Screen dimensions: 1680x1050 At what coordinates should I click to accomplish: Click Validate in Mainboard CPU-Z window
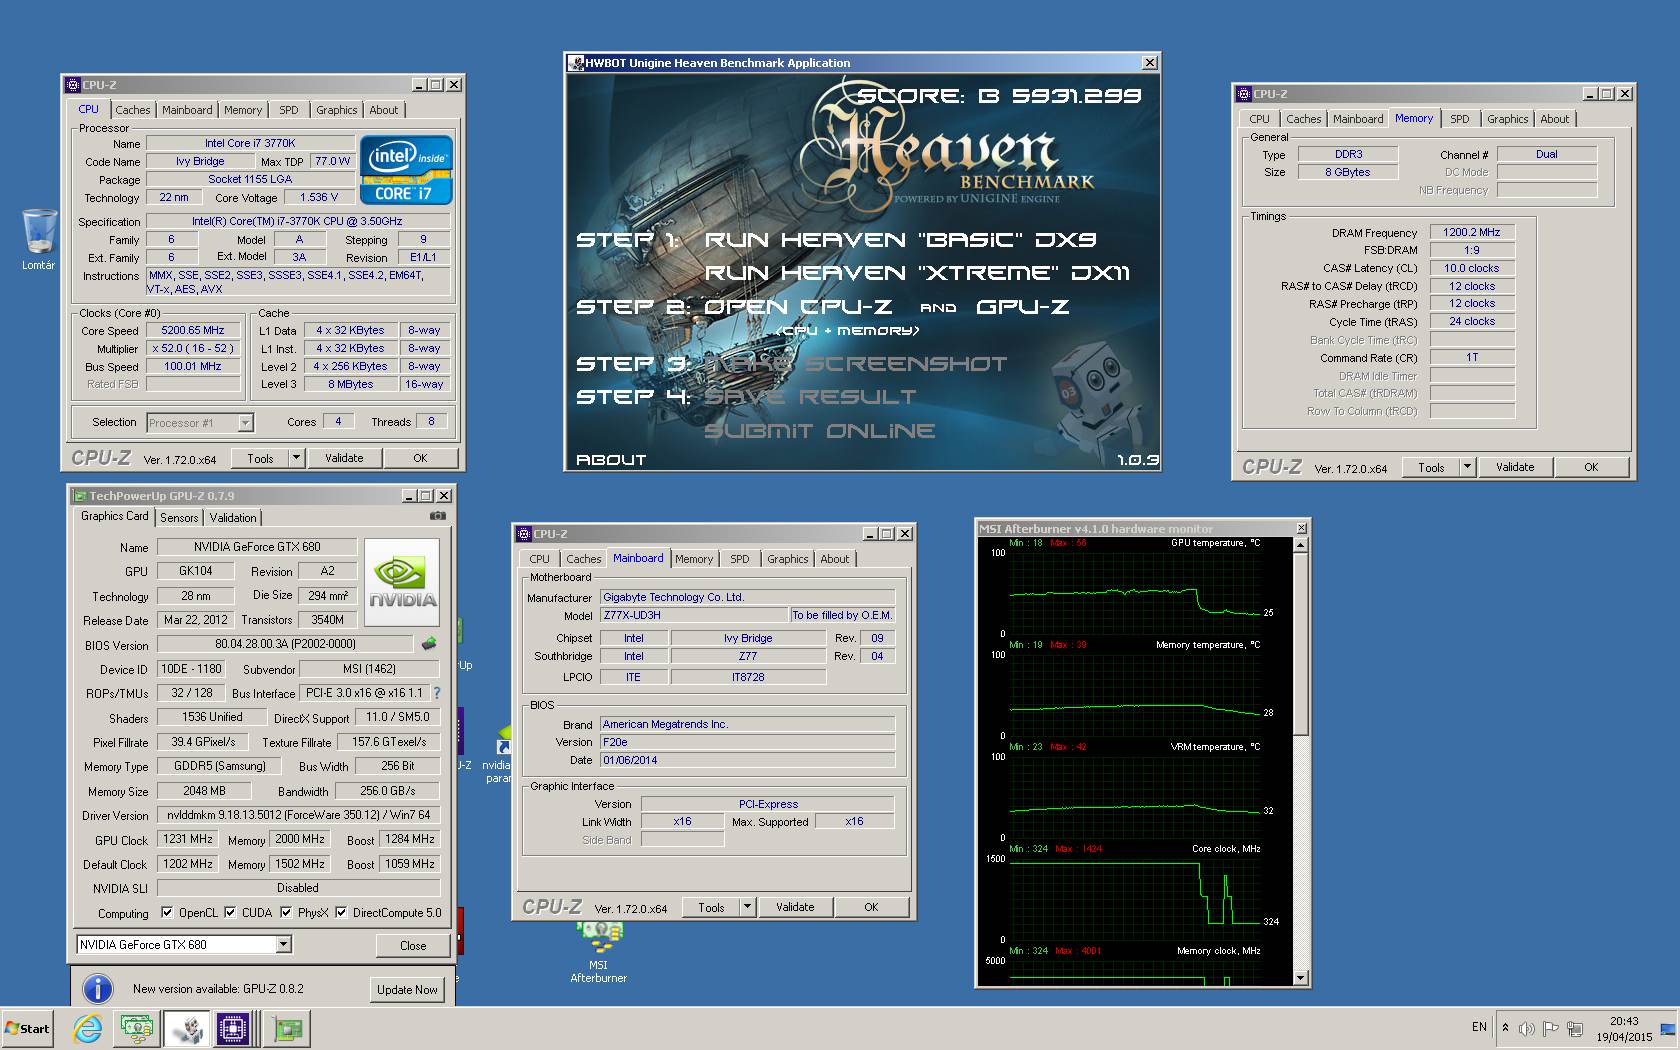click(x=795, y=907)
